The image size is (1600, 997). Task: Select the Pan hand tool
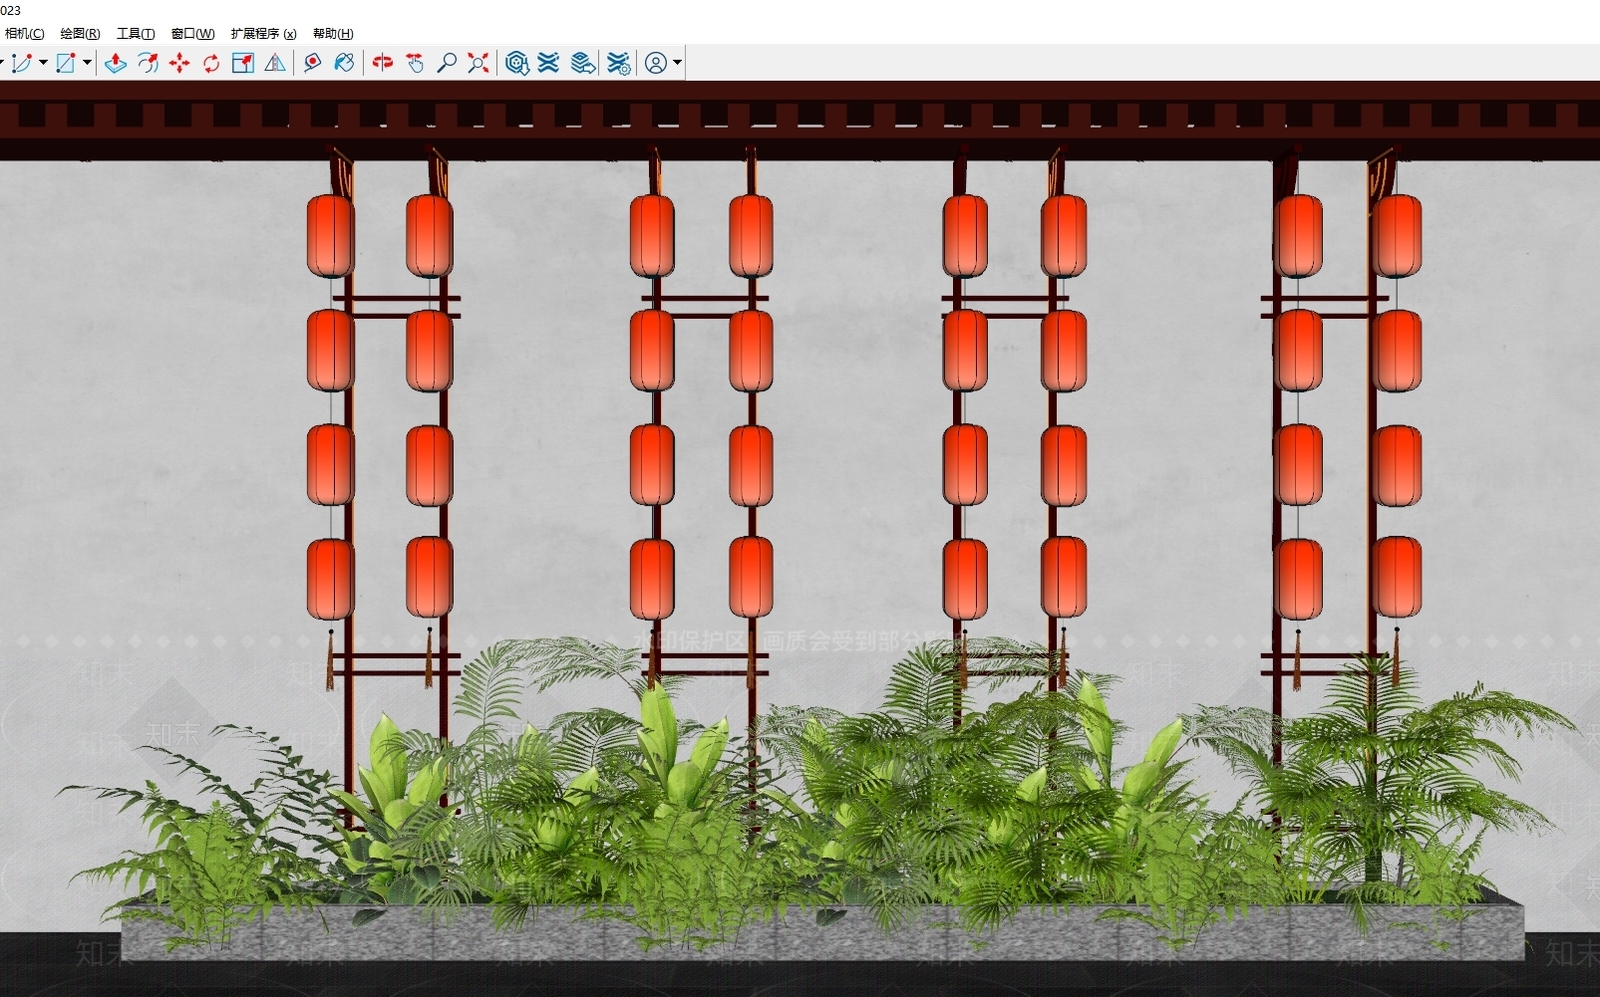click(x=415, y=63)
